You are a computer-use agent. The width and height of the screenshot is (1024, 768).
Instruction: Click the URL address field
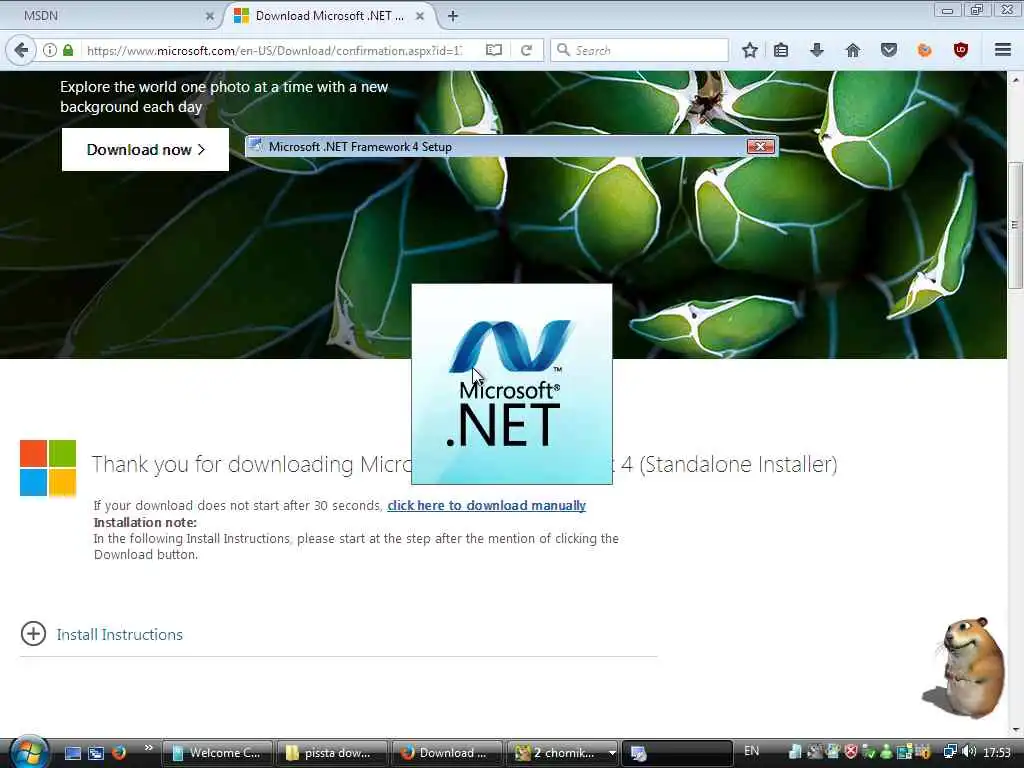[x=274, y=50]
